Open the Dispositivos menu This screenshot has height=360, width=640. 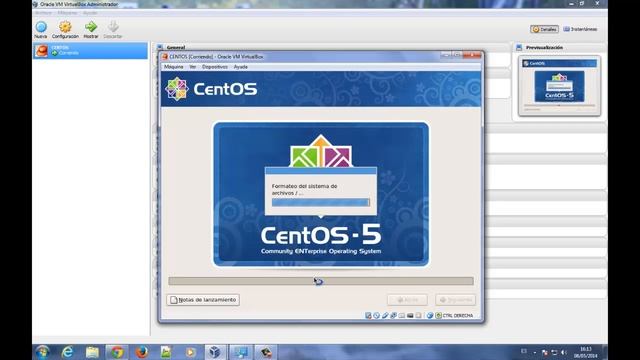[x=215, y=67]
